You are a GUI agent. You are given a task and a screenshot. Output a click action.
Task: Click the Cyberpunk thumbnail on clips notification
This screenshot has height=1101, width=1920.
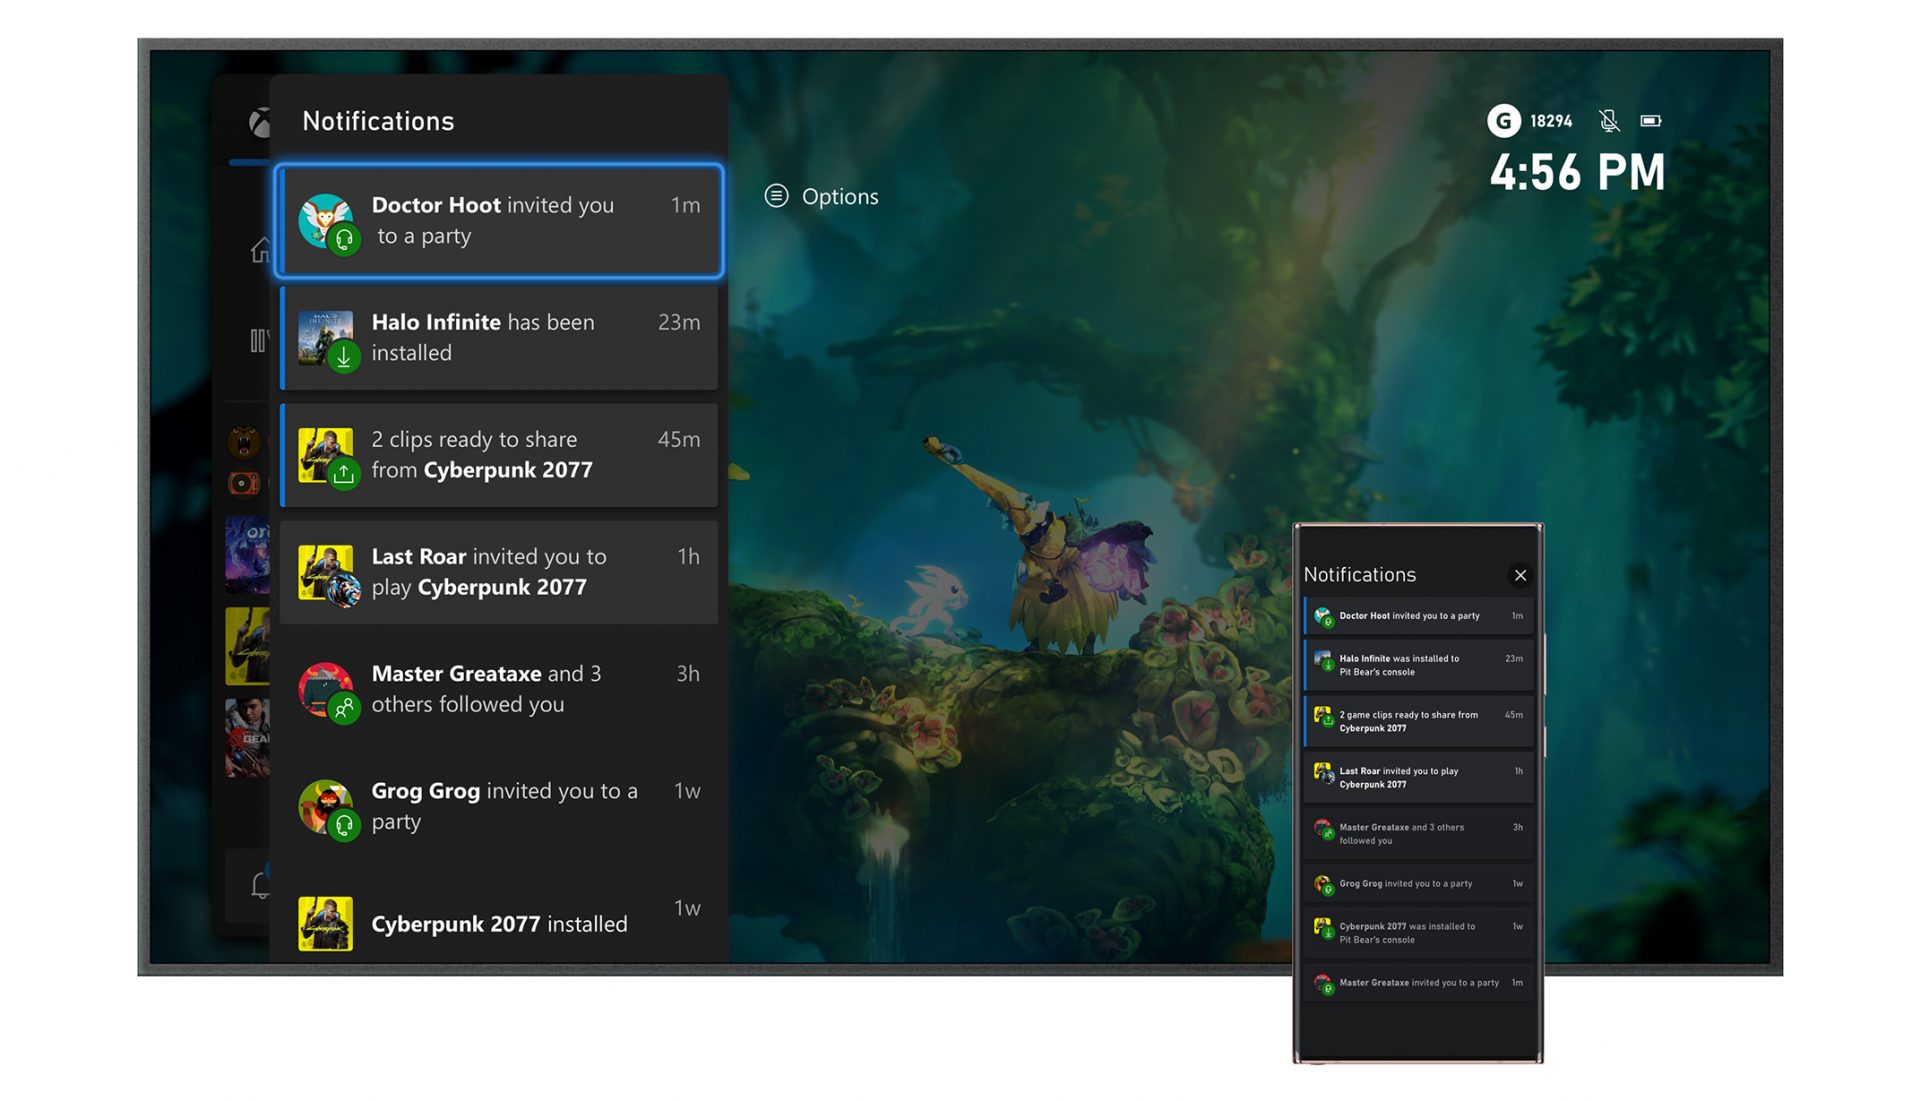point(325,454)
